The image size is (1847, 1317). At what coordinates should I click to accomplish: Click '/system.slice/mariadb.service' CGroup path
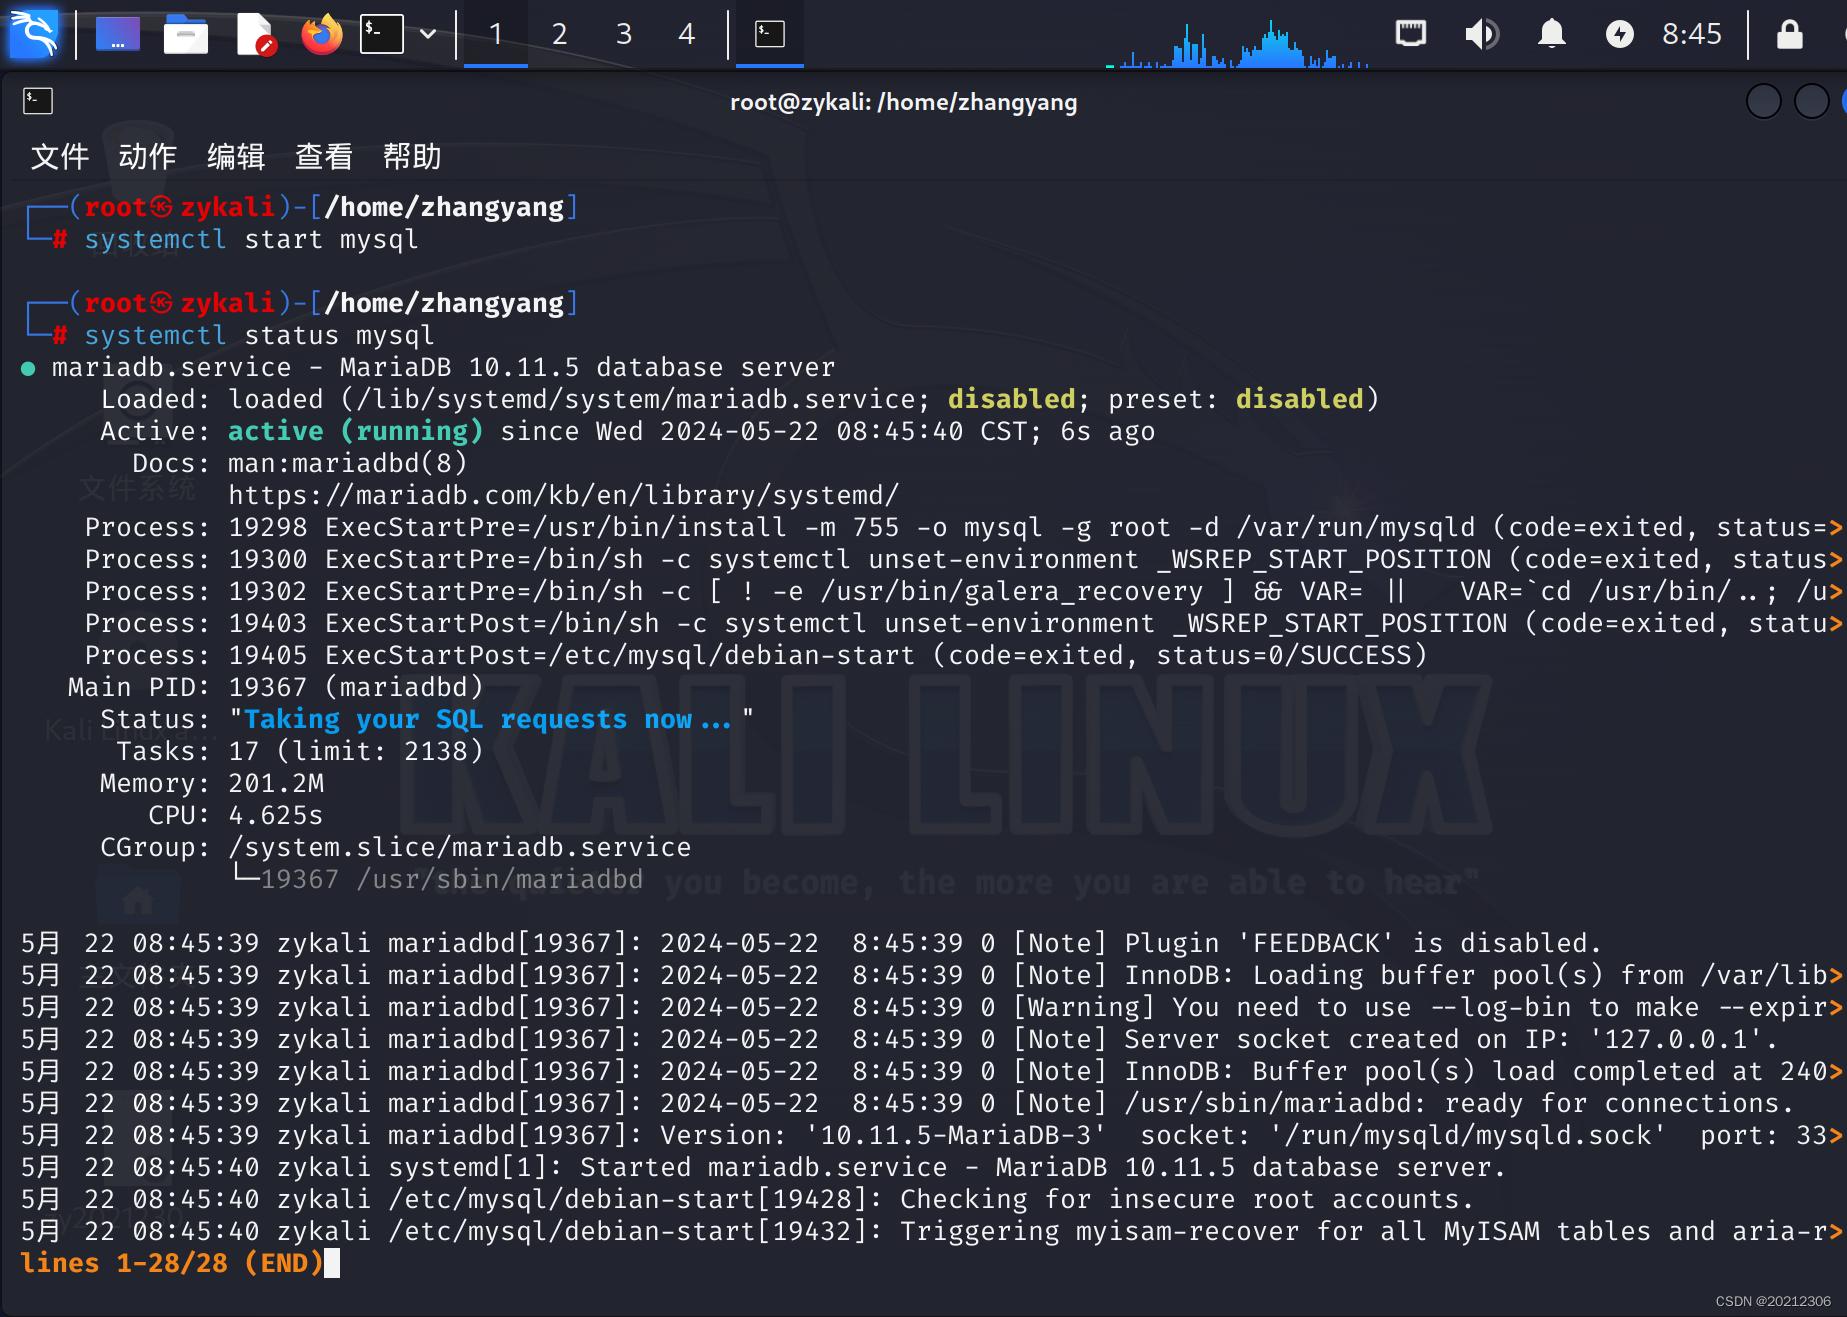click(460, 847)
